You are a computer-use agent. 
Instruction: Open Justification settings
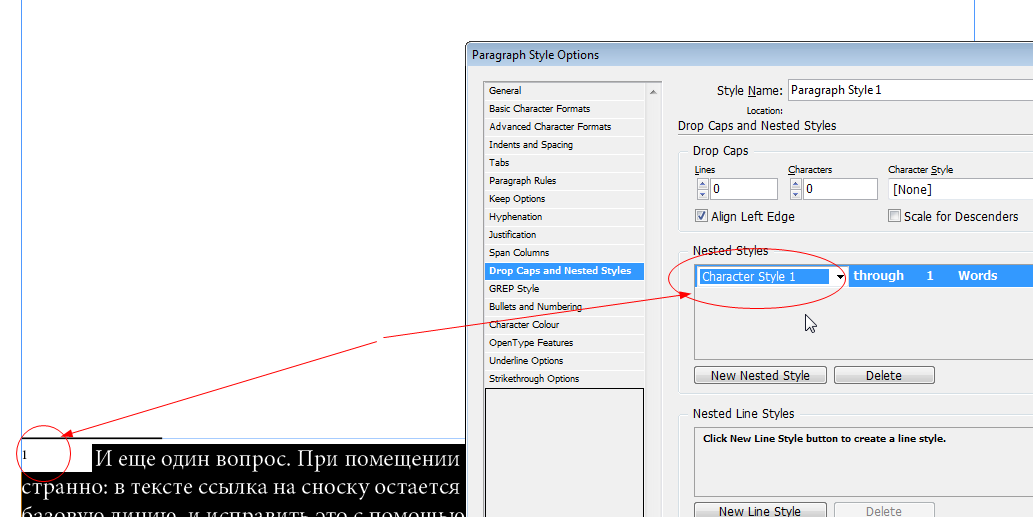pyautogui.click(x=564, y=234)
